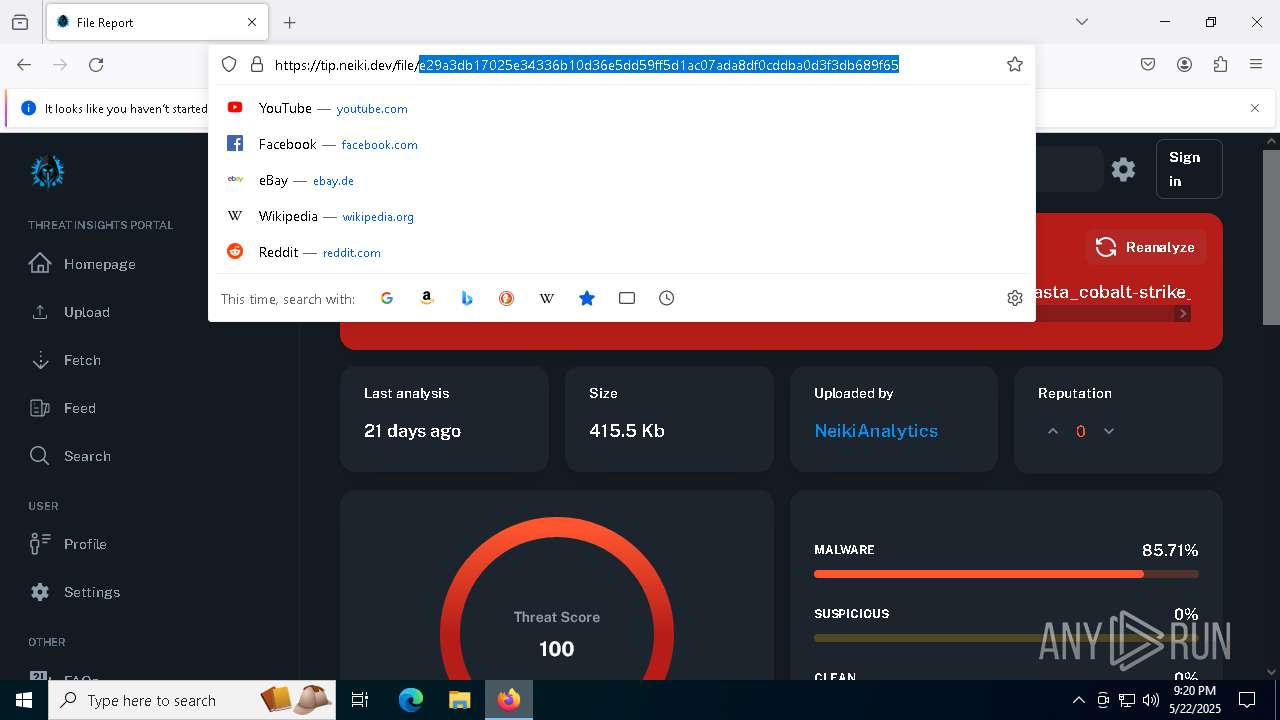
Task: Open Feed page in sidebar
Action: [63, 408]
